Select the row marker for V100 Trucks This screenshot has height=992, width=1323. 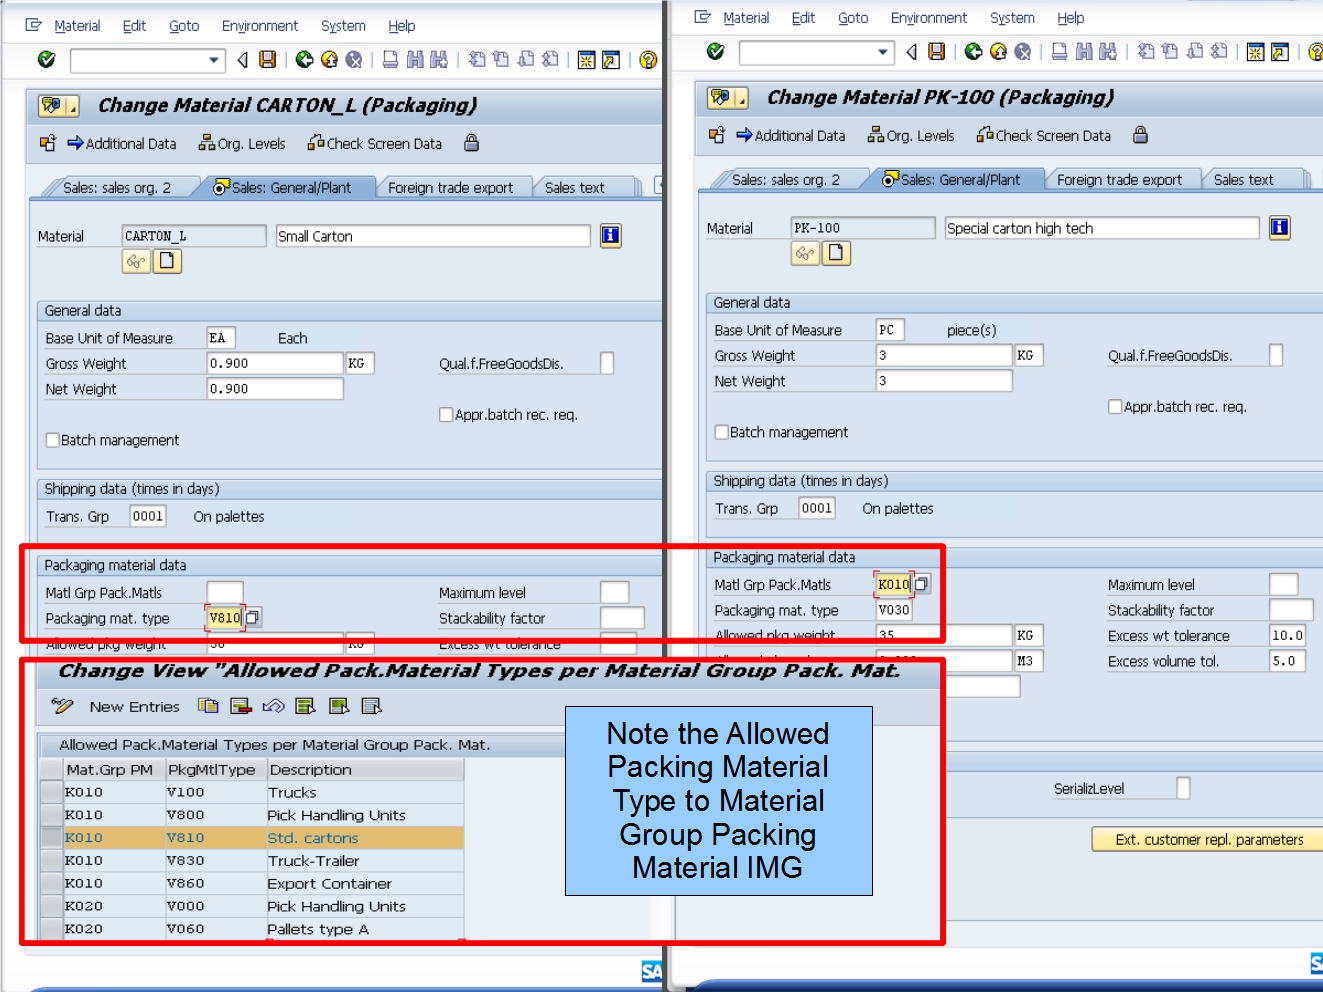coord(51,792)
